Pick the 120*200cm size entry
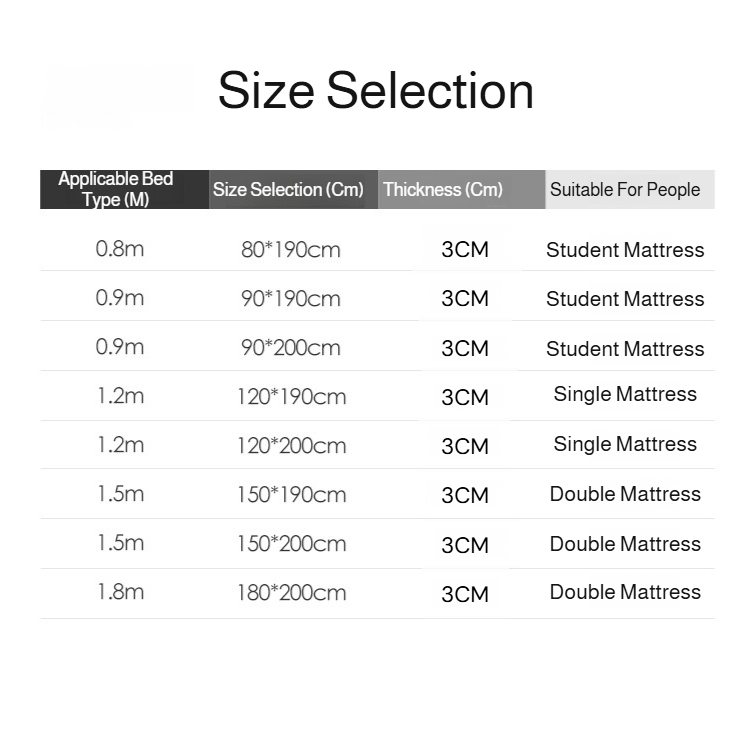 [x=293, y=445]
